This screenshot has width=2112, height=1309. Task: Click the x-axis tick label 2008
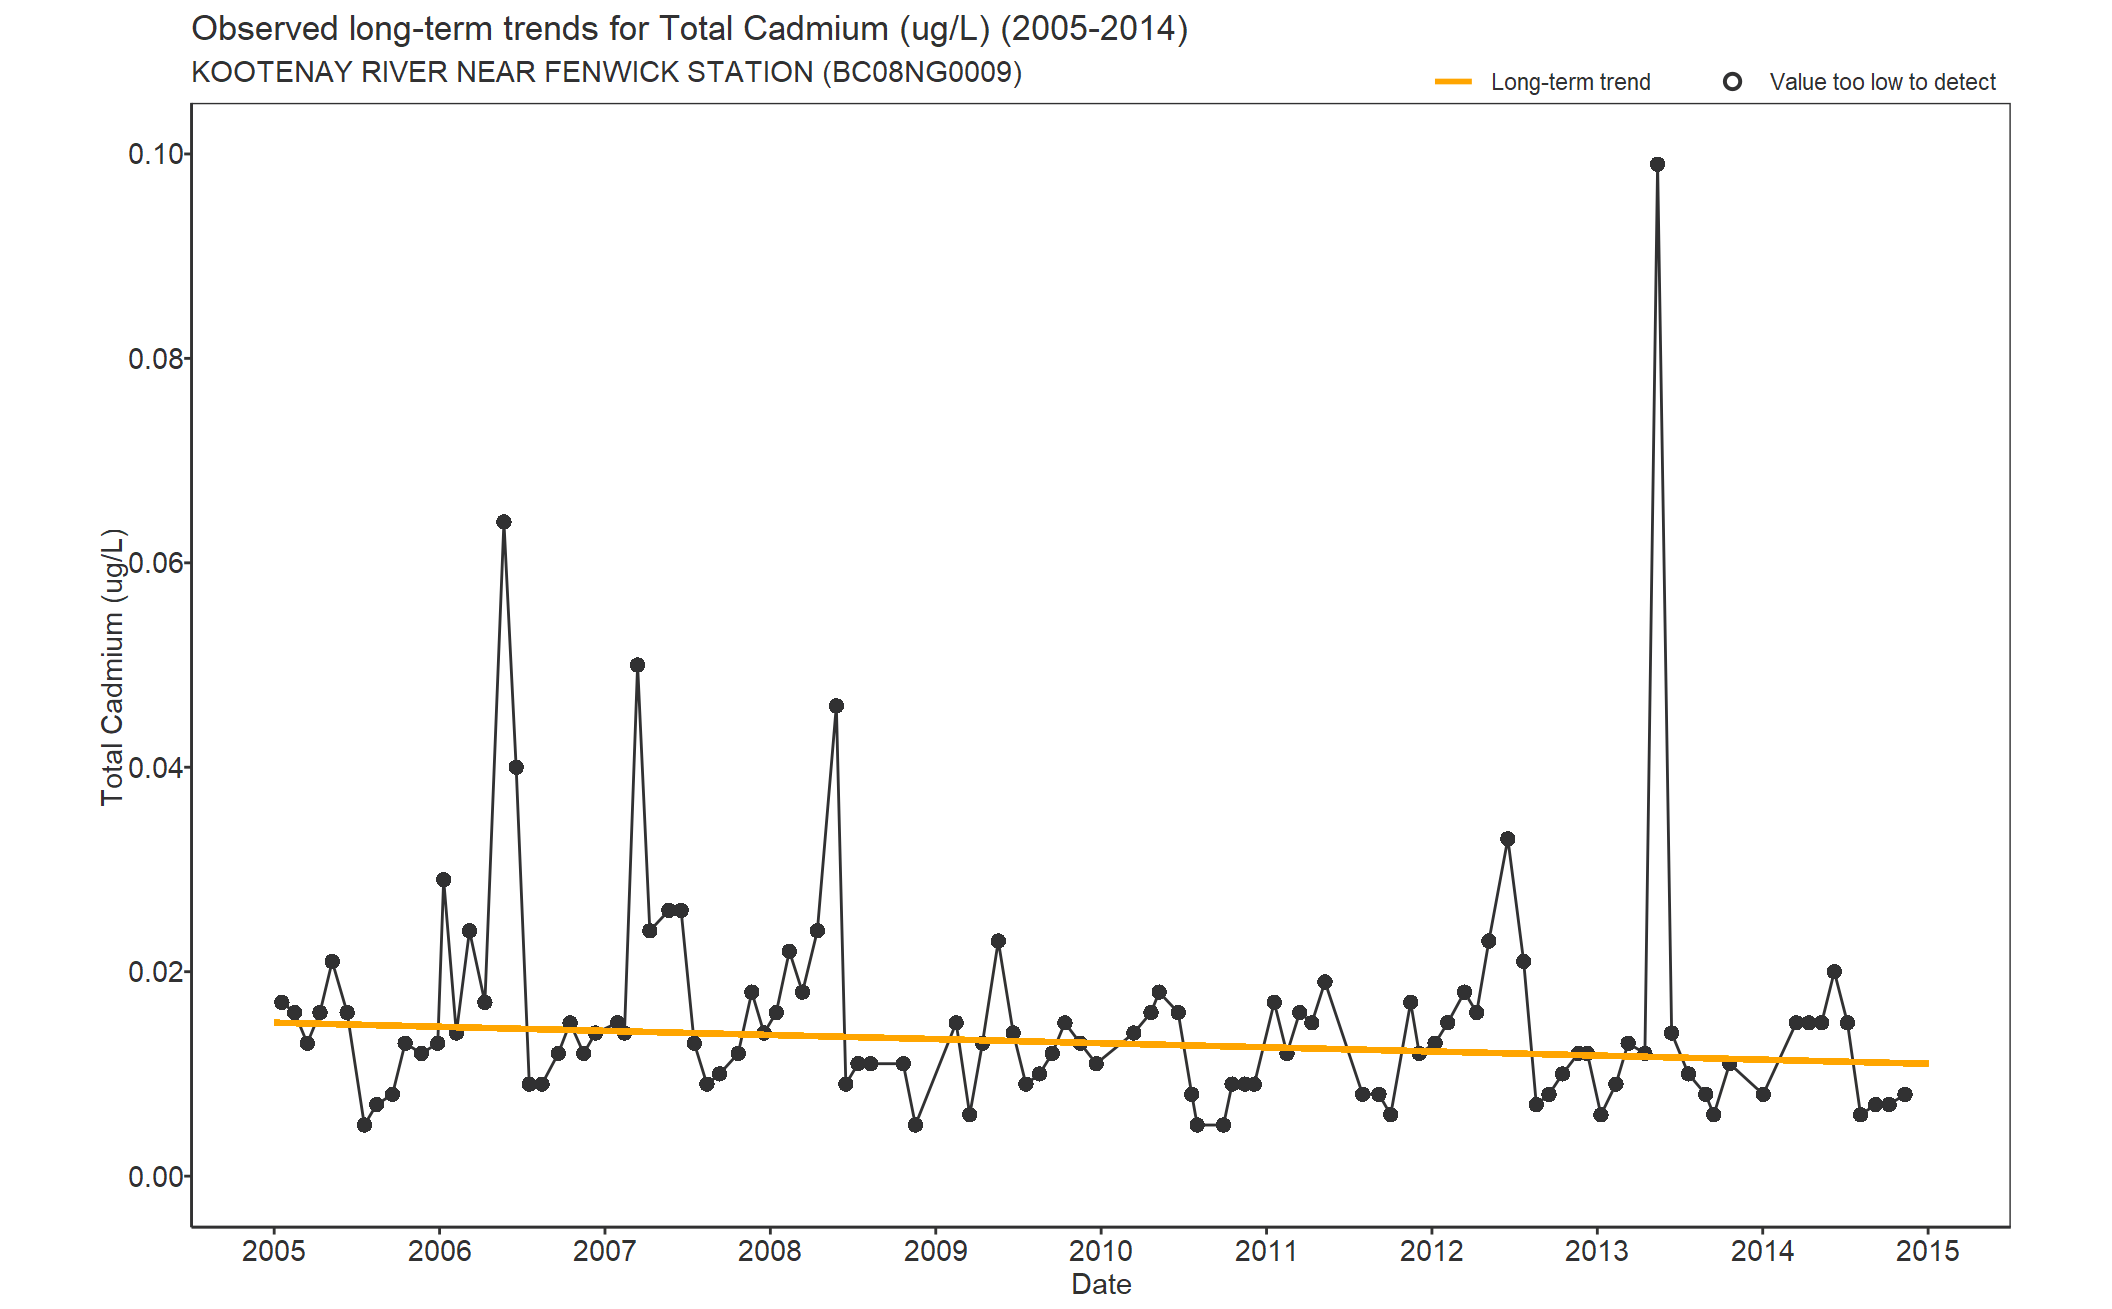[770, 1251]
